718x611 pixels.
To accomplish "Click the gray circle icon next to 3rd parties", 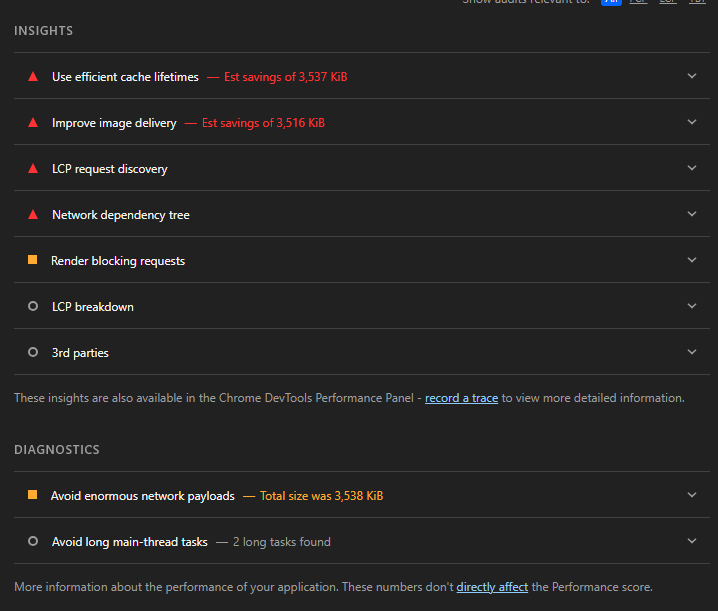I will click(x=33, y=353).
